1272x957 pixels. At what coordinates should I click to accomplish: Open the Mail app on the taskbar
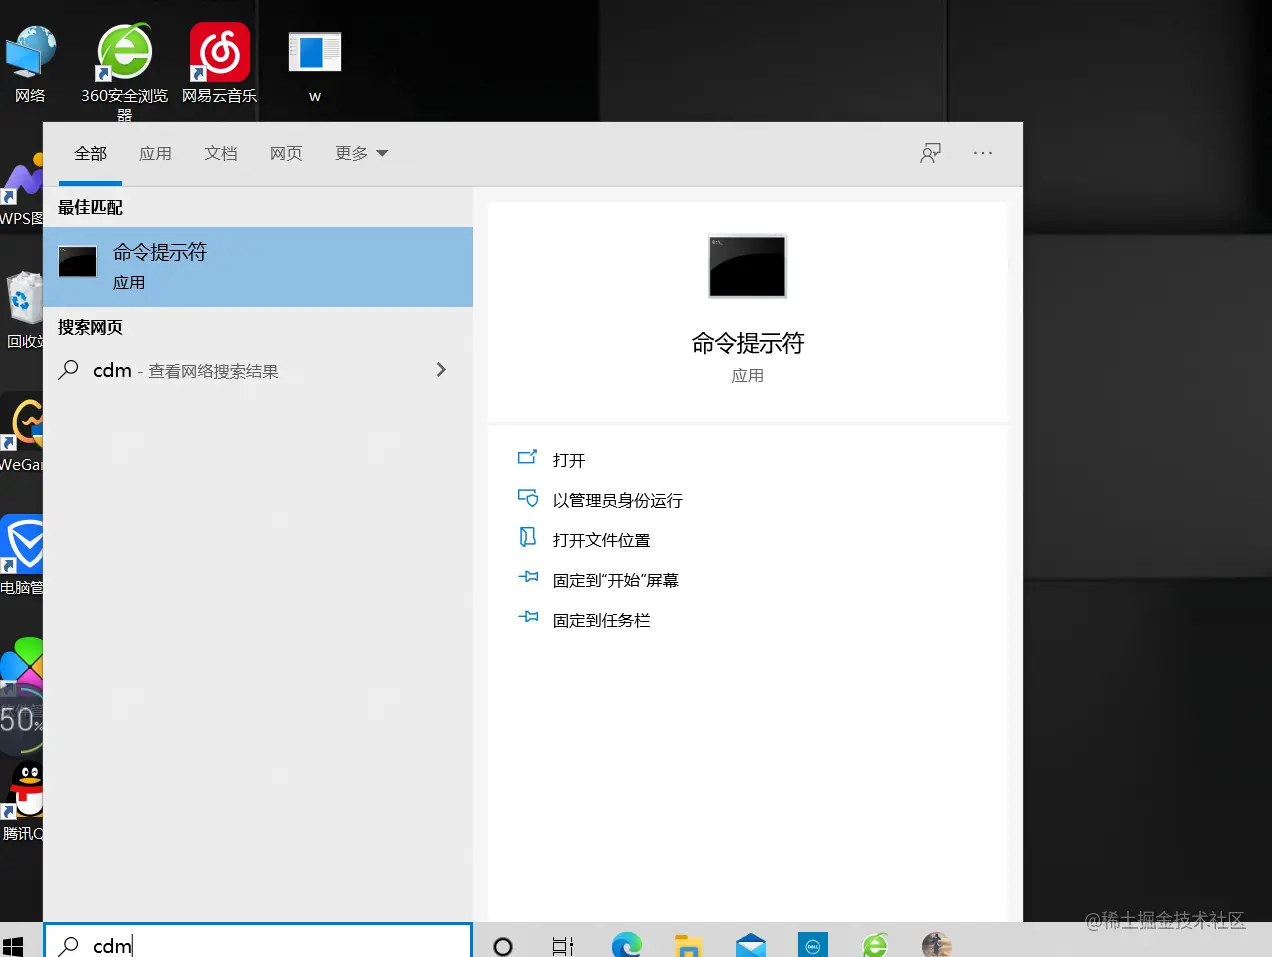tap(750, 944)
